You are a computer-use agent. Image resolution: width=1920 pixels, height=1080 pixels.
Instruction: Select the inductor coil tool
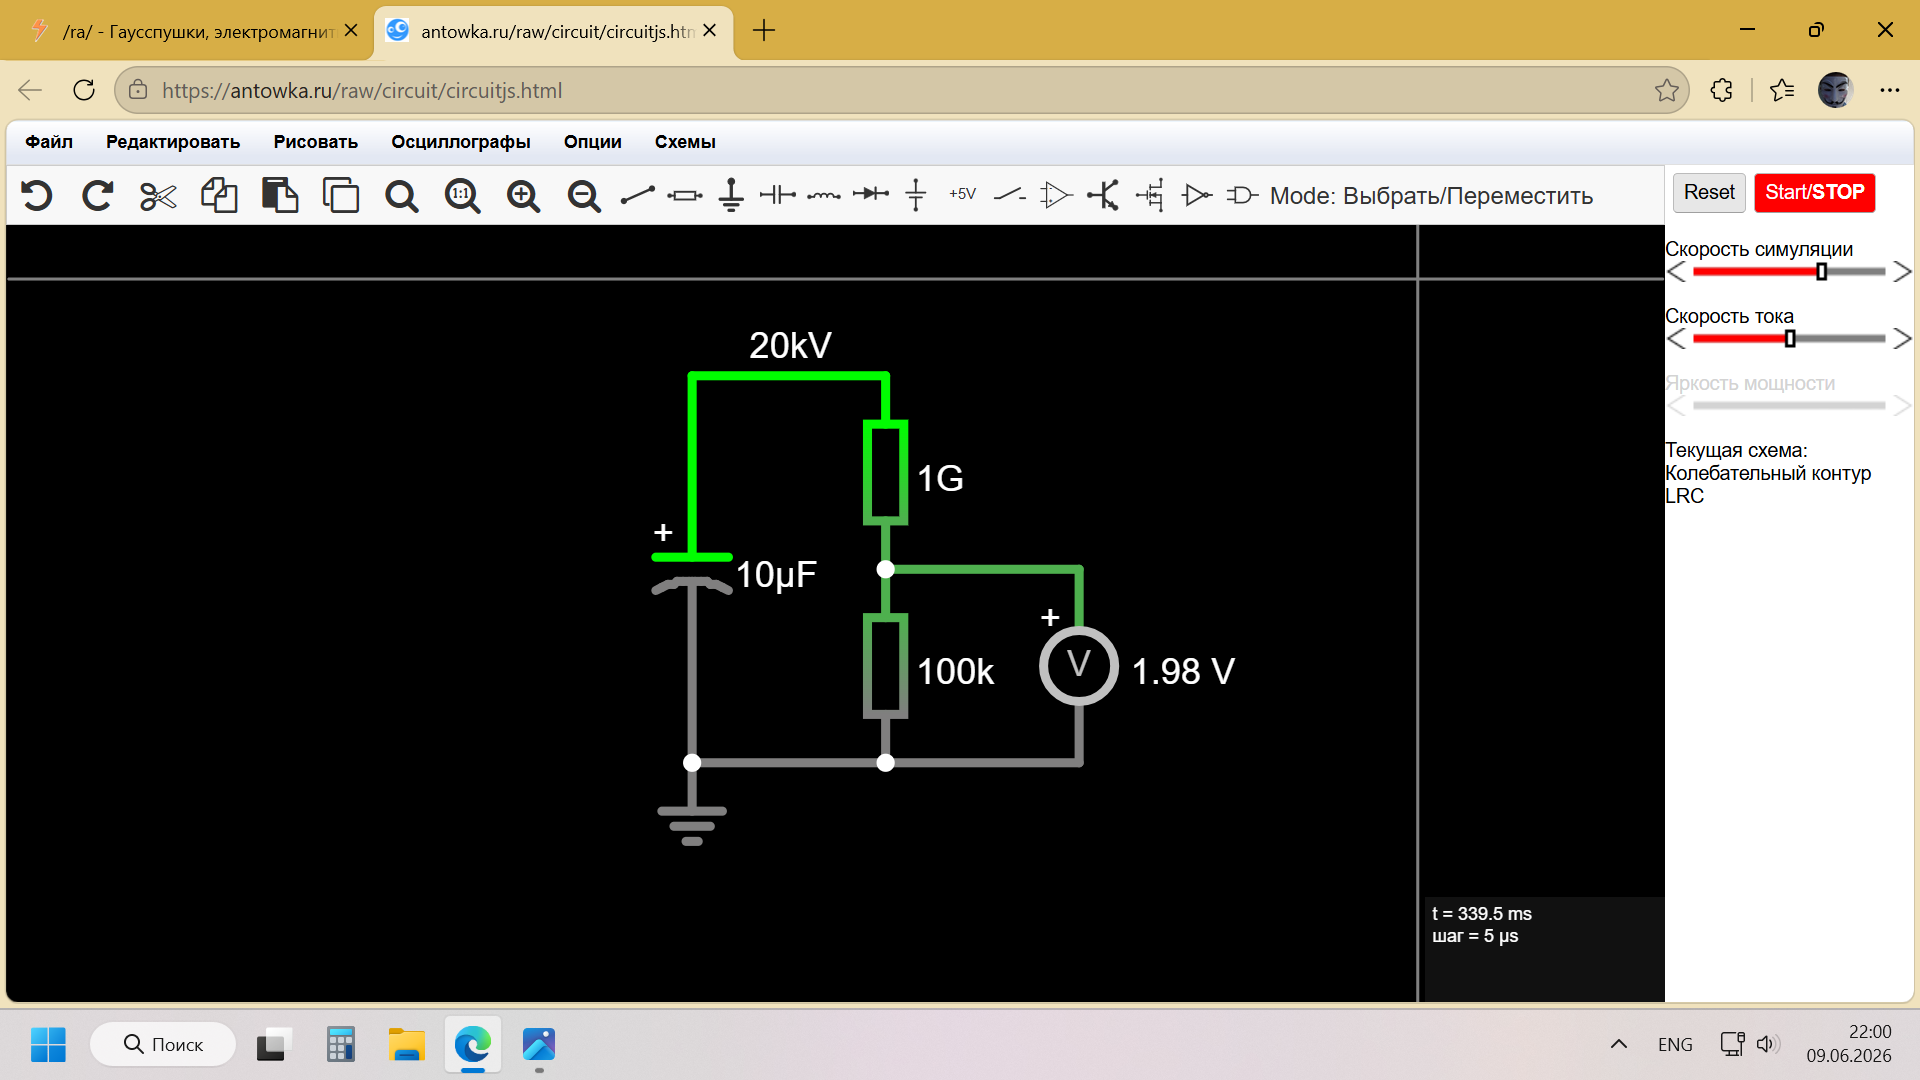coord(824,195)
